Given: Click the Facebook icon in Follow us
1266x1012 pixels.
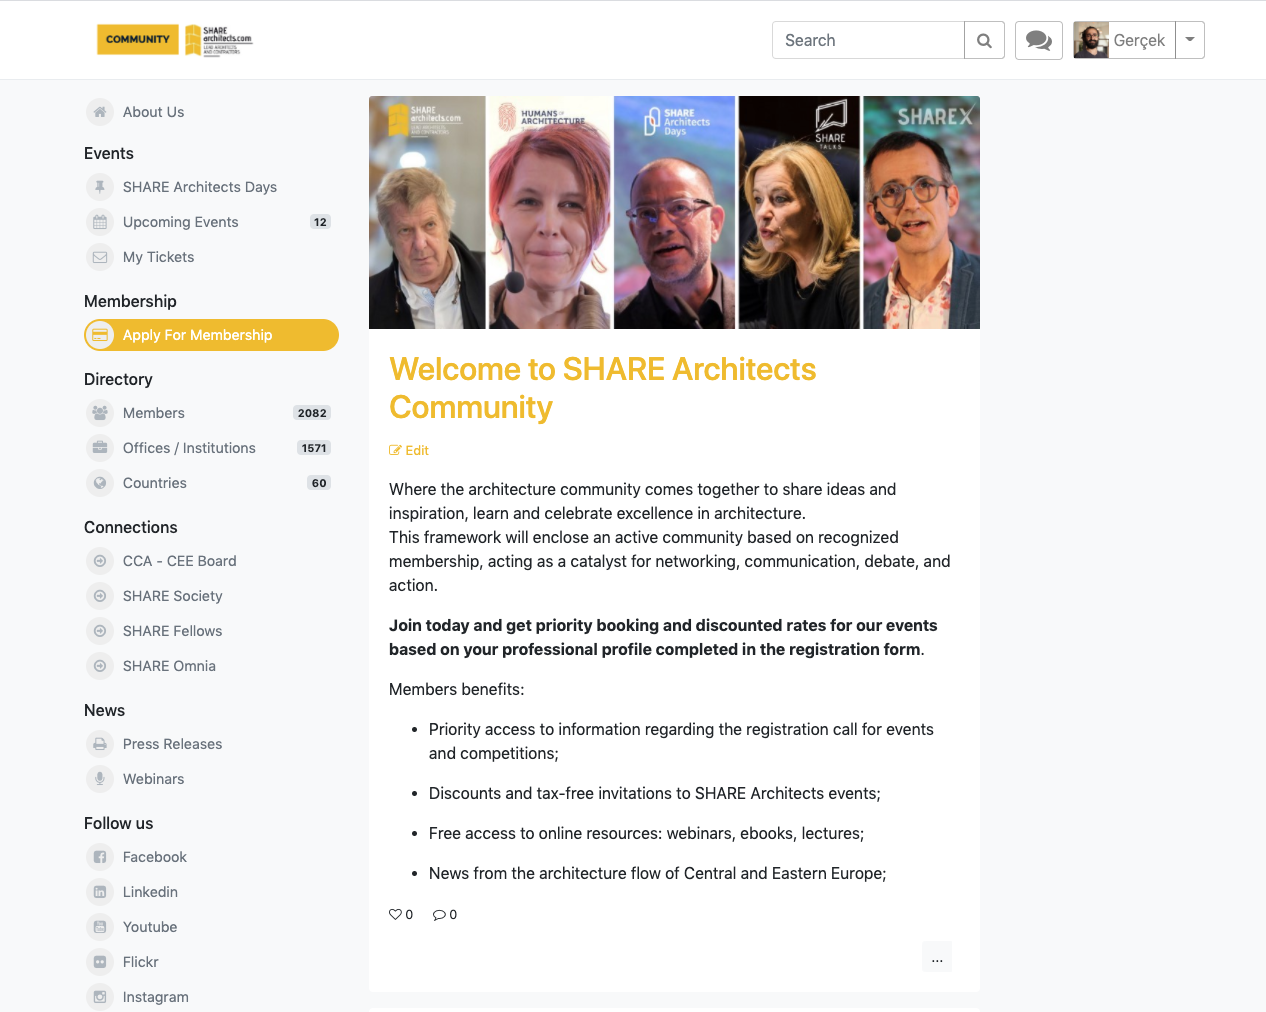Looking at the screenshot, I should tap(100, 857).
